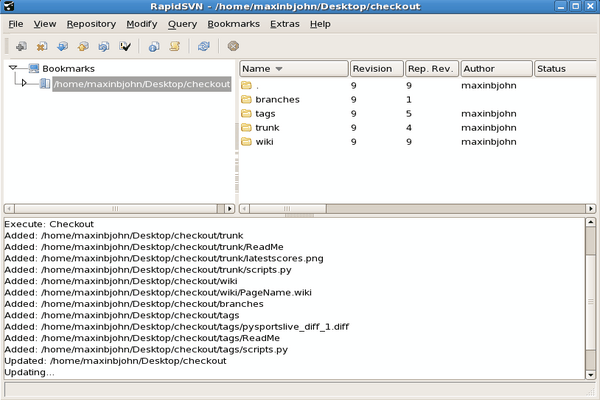Collapse the Bookmarks tree root

pyautogui.click(x=13, y=69)
